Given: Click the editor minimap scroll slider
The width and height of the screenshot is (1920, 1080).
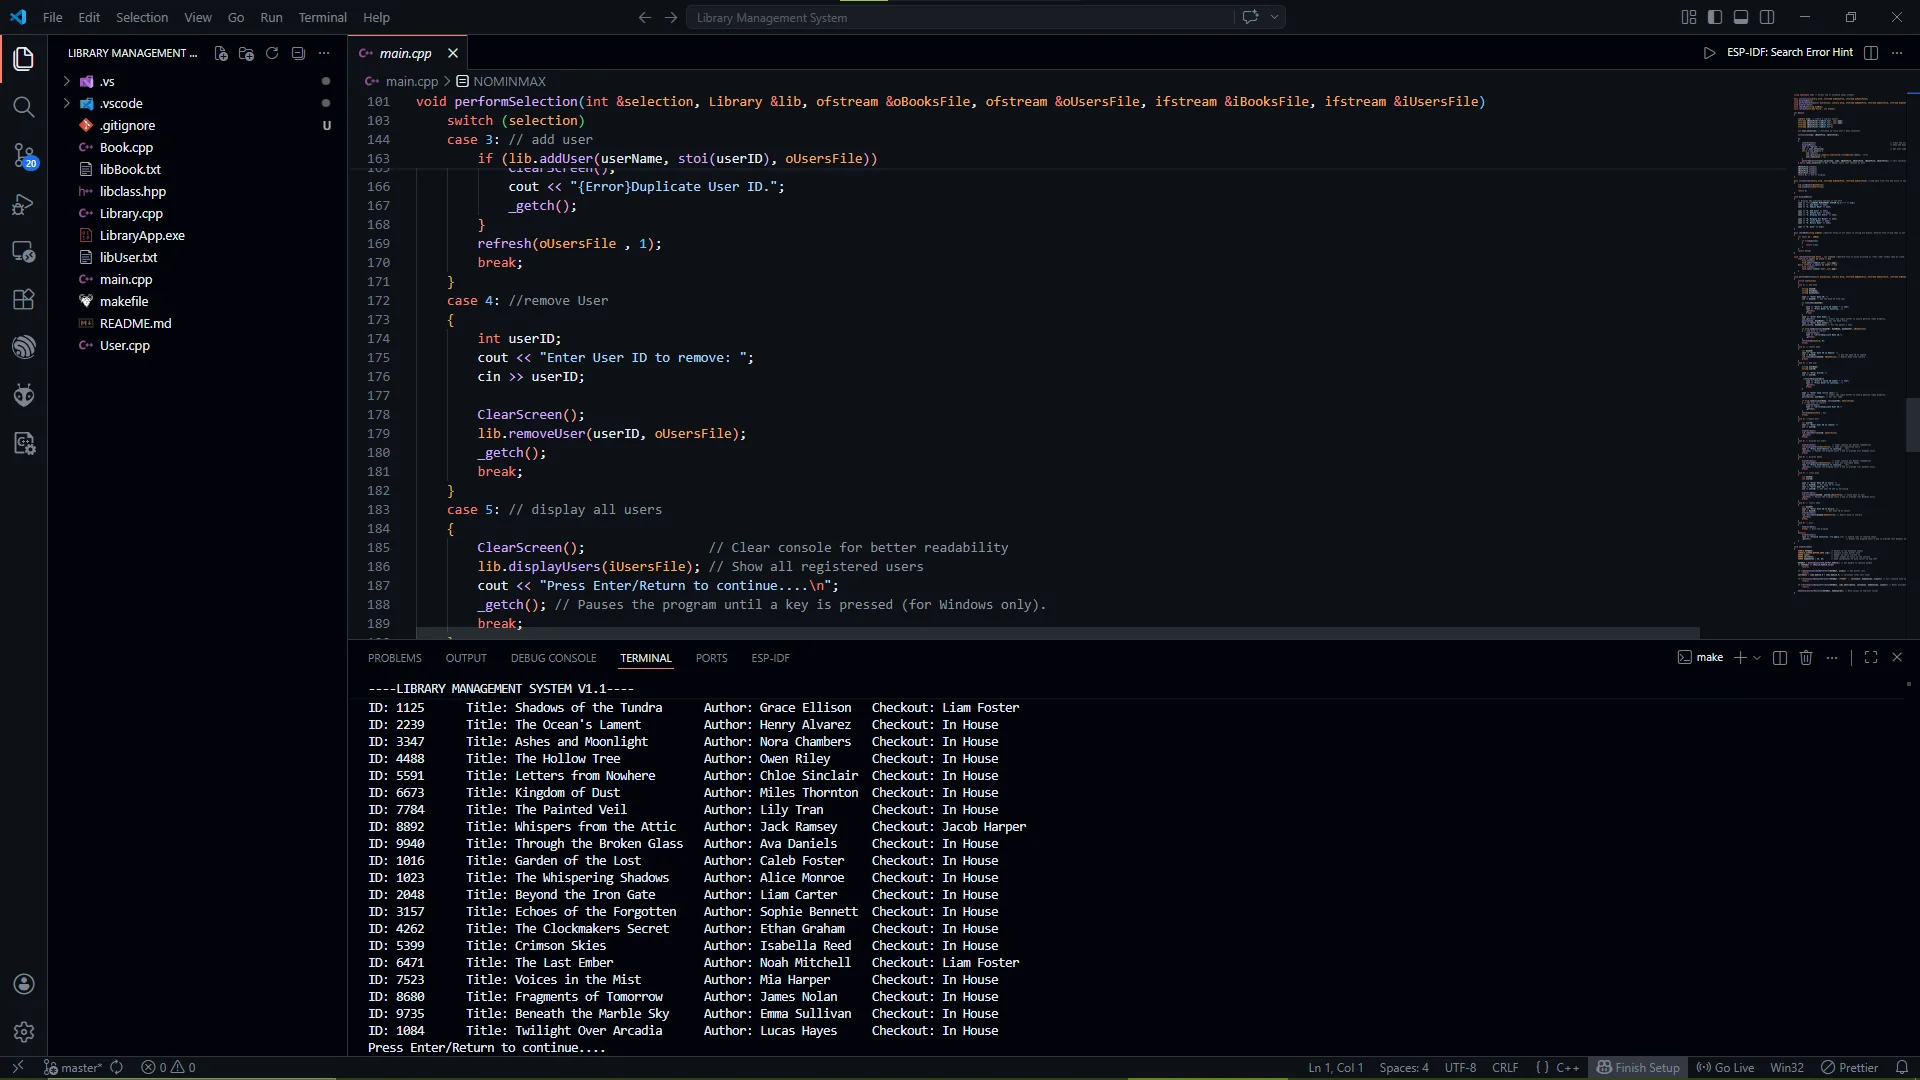Looking at the screenshot, I should [1911, 425].
